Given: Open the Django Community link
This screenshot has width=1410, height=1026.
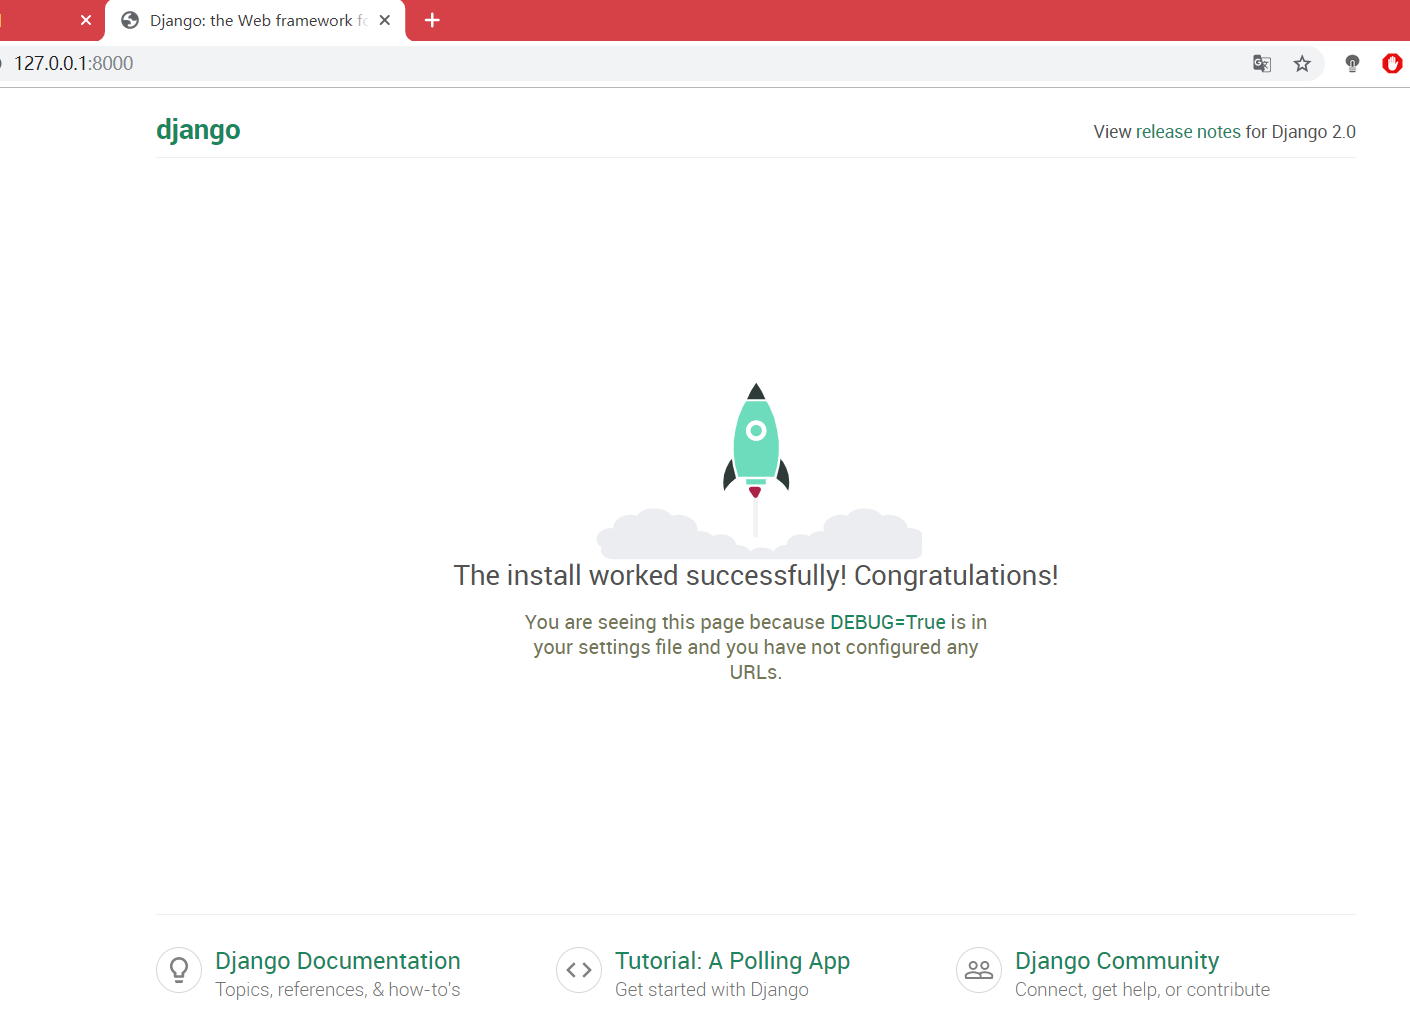Looking at the screenshot, I should pyautogui.click(x=1117, y=961).
